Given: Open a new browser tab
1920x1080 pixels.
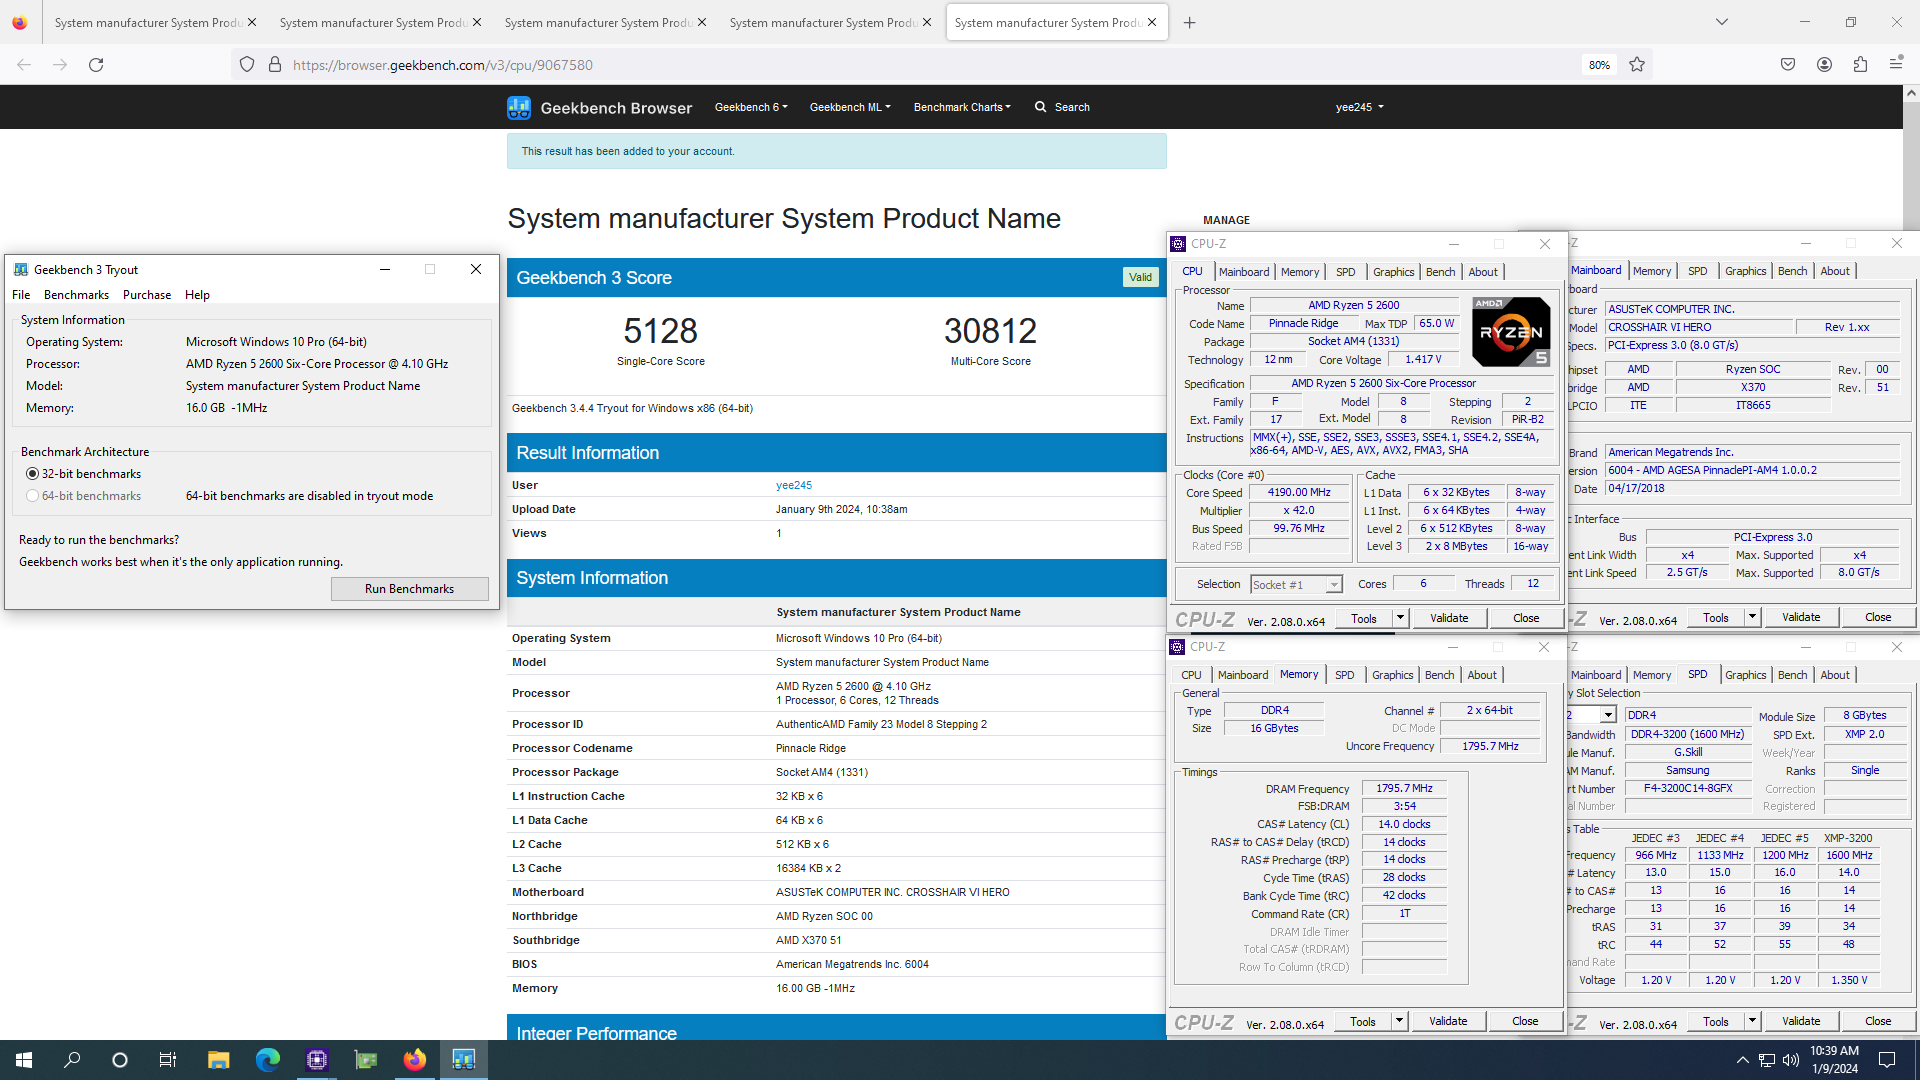Looking at the screenshot, I should [1189, 22].
